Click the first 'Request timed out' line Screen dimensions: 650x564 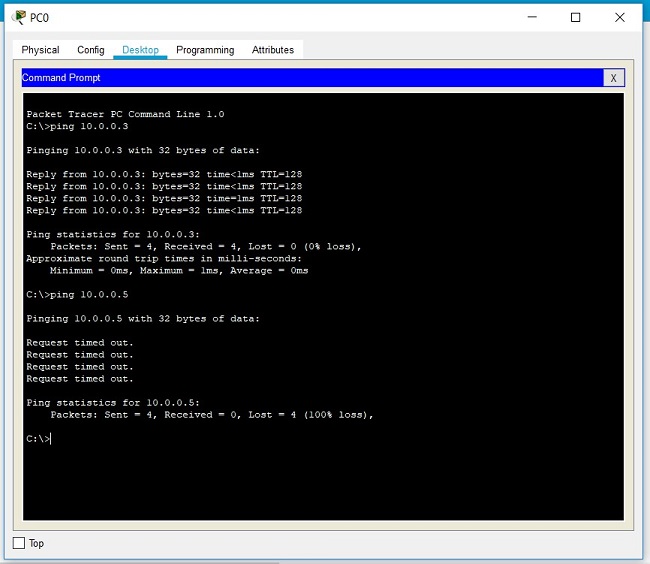coord(79,343)
